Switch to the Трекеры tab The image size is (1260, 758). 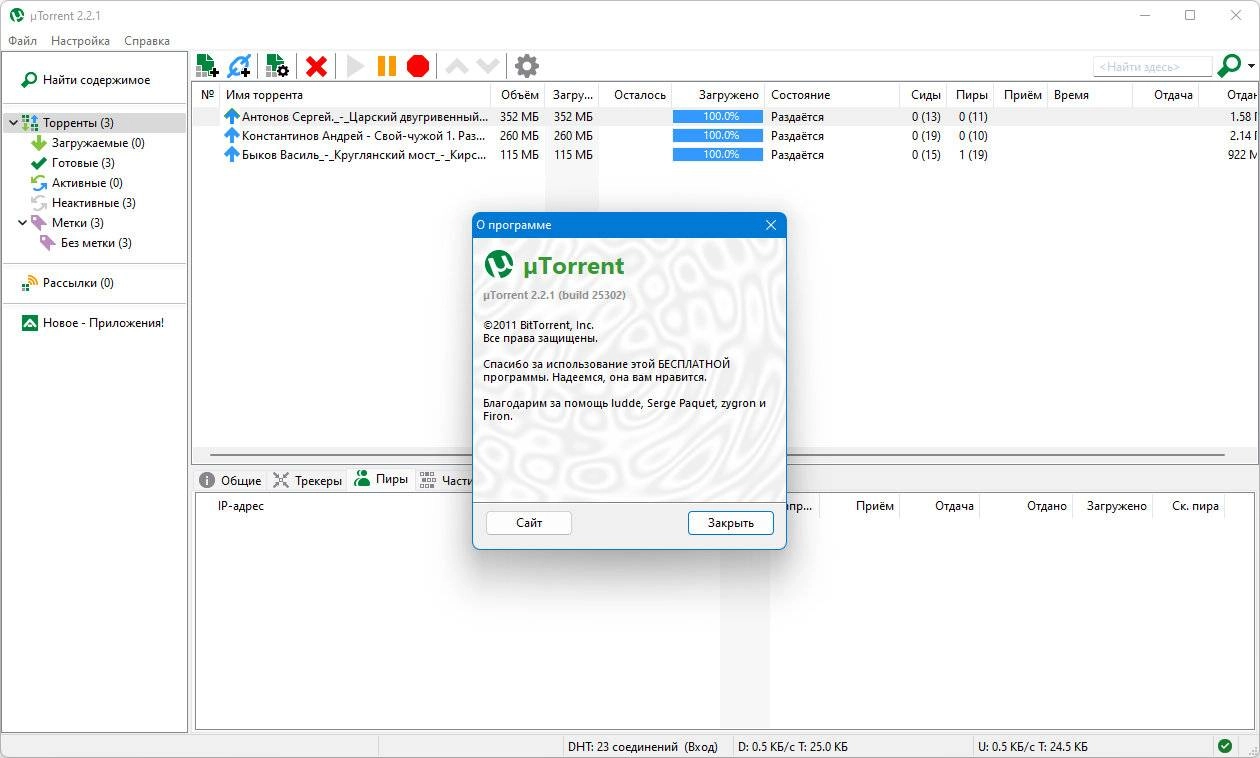(x=307, y=480)
